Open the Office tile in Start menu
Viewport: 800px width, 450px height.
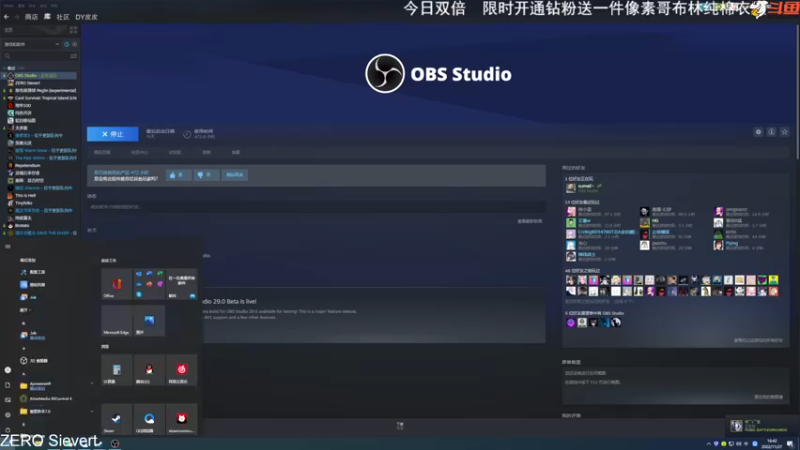116,284
